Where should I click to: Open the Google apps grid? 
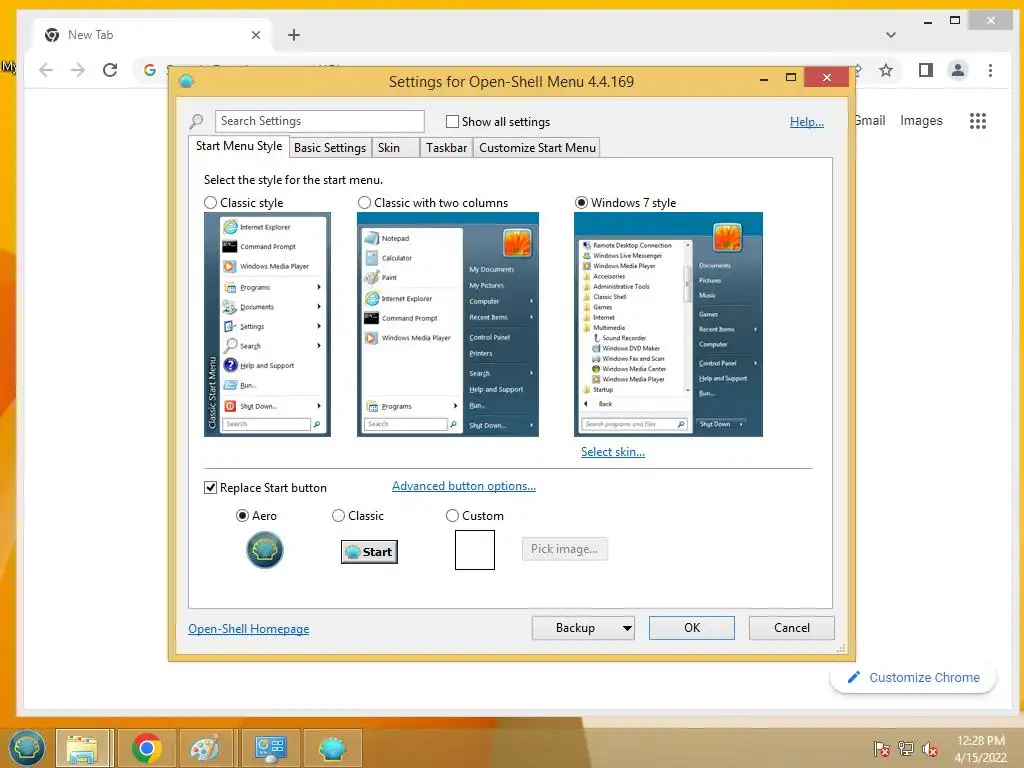pos(978,121)
